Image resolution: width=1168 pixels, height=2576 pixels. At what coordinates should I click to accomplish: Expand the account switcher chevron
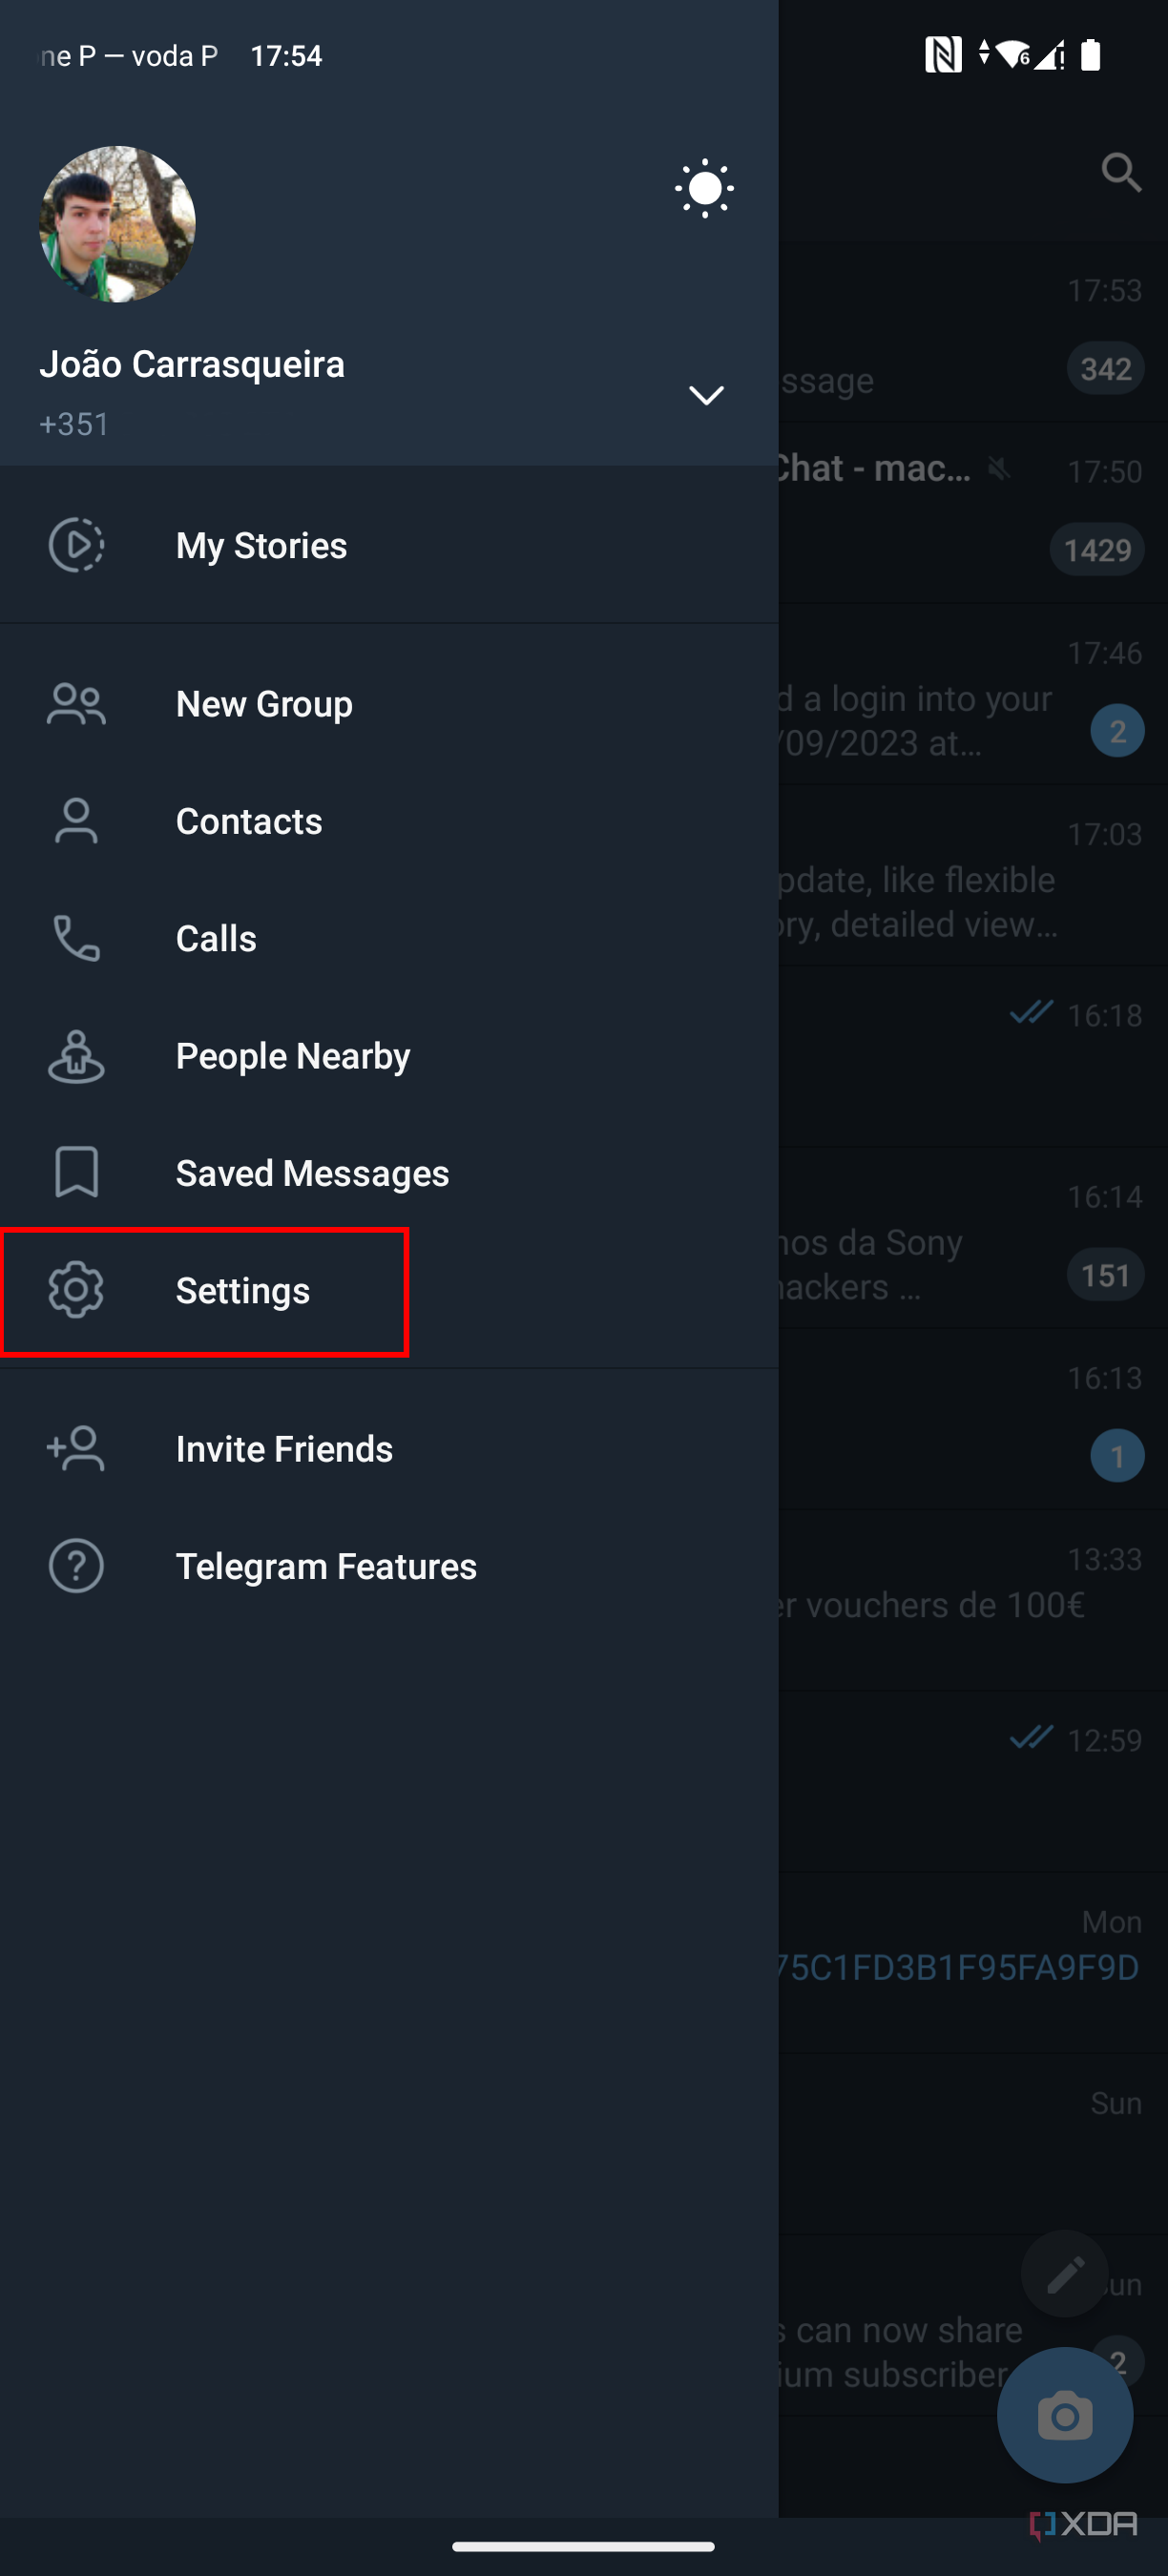point(707,395)
